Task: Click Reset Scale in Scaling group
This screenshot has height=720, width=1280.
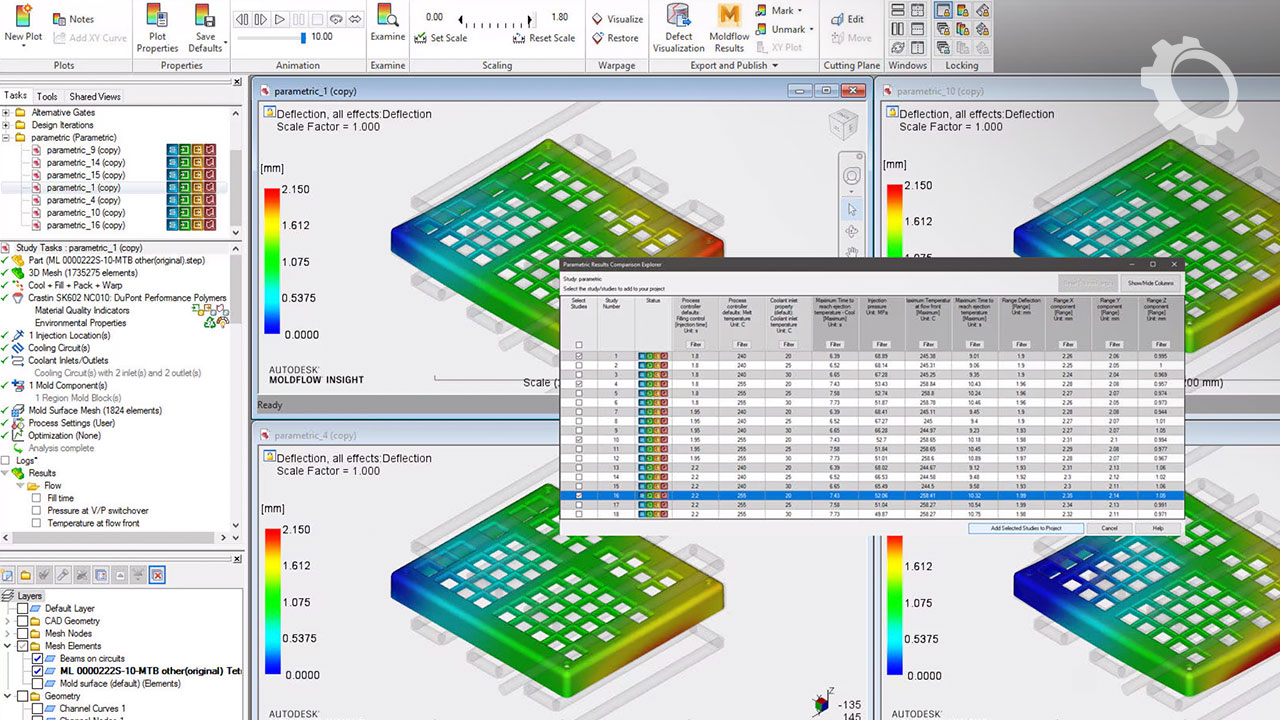Action: (x=544, y=38)
